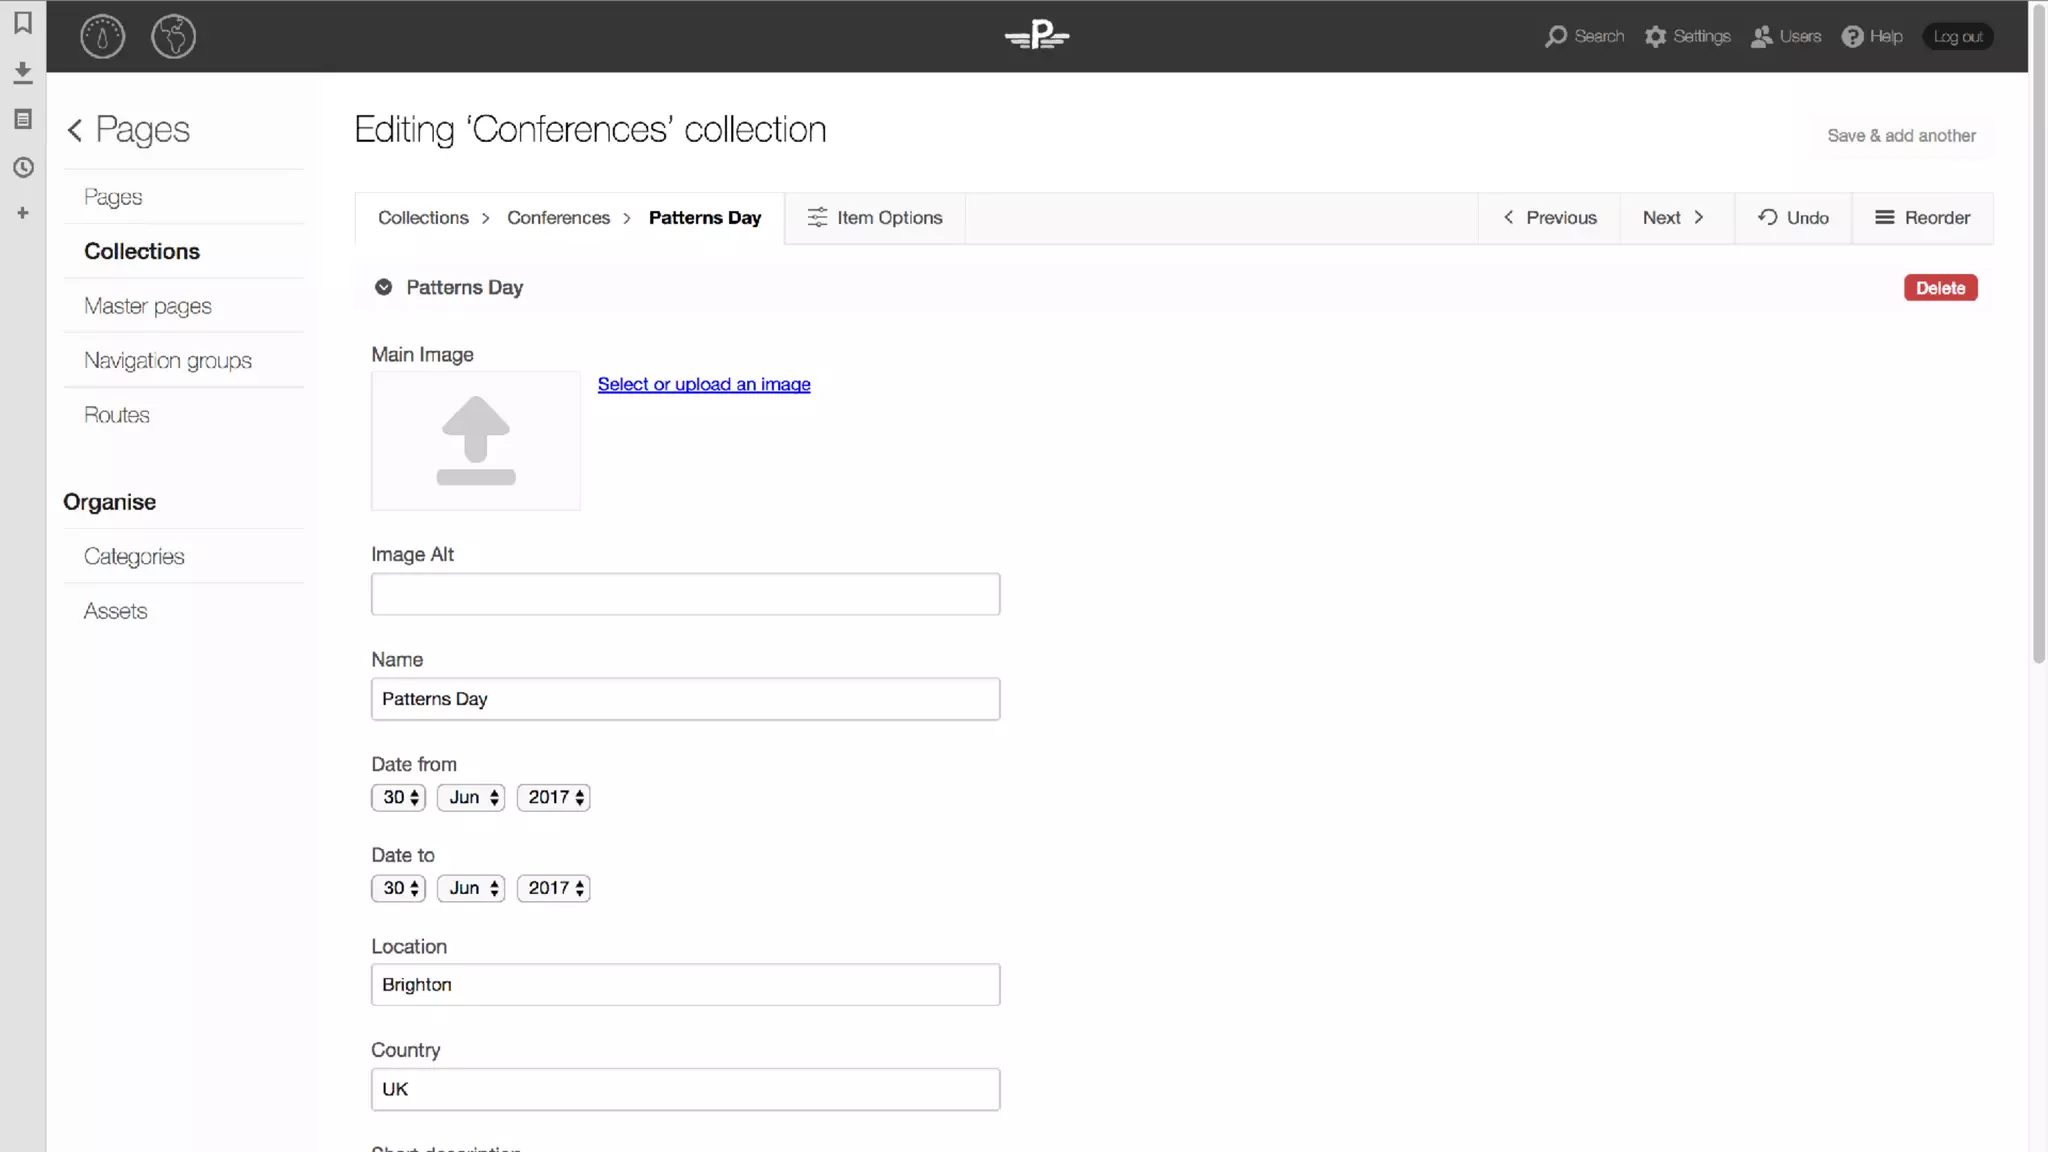This screenshot has width=2048, height=1152.
Task: Click the Main Image upload placeholder thumbnail
Action: (476, 441)
